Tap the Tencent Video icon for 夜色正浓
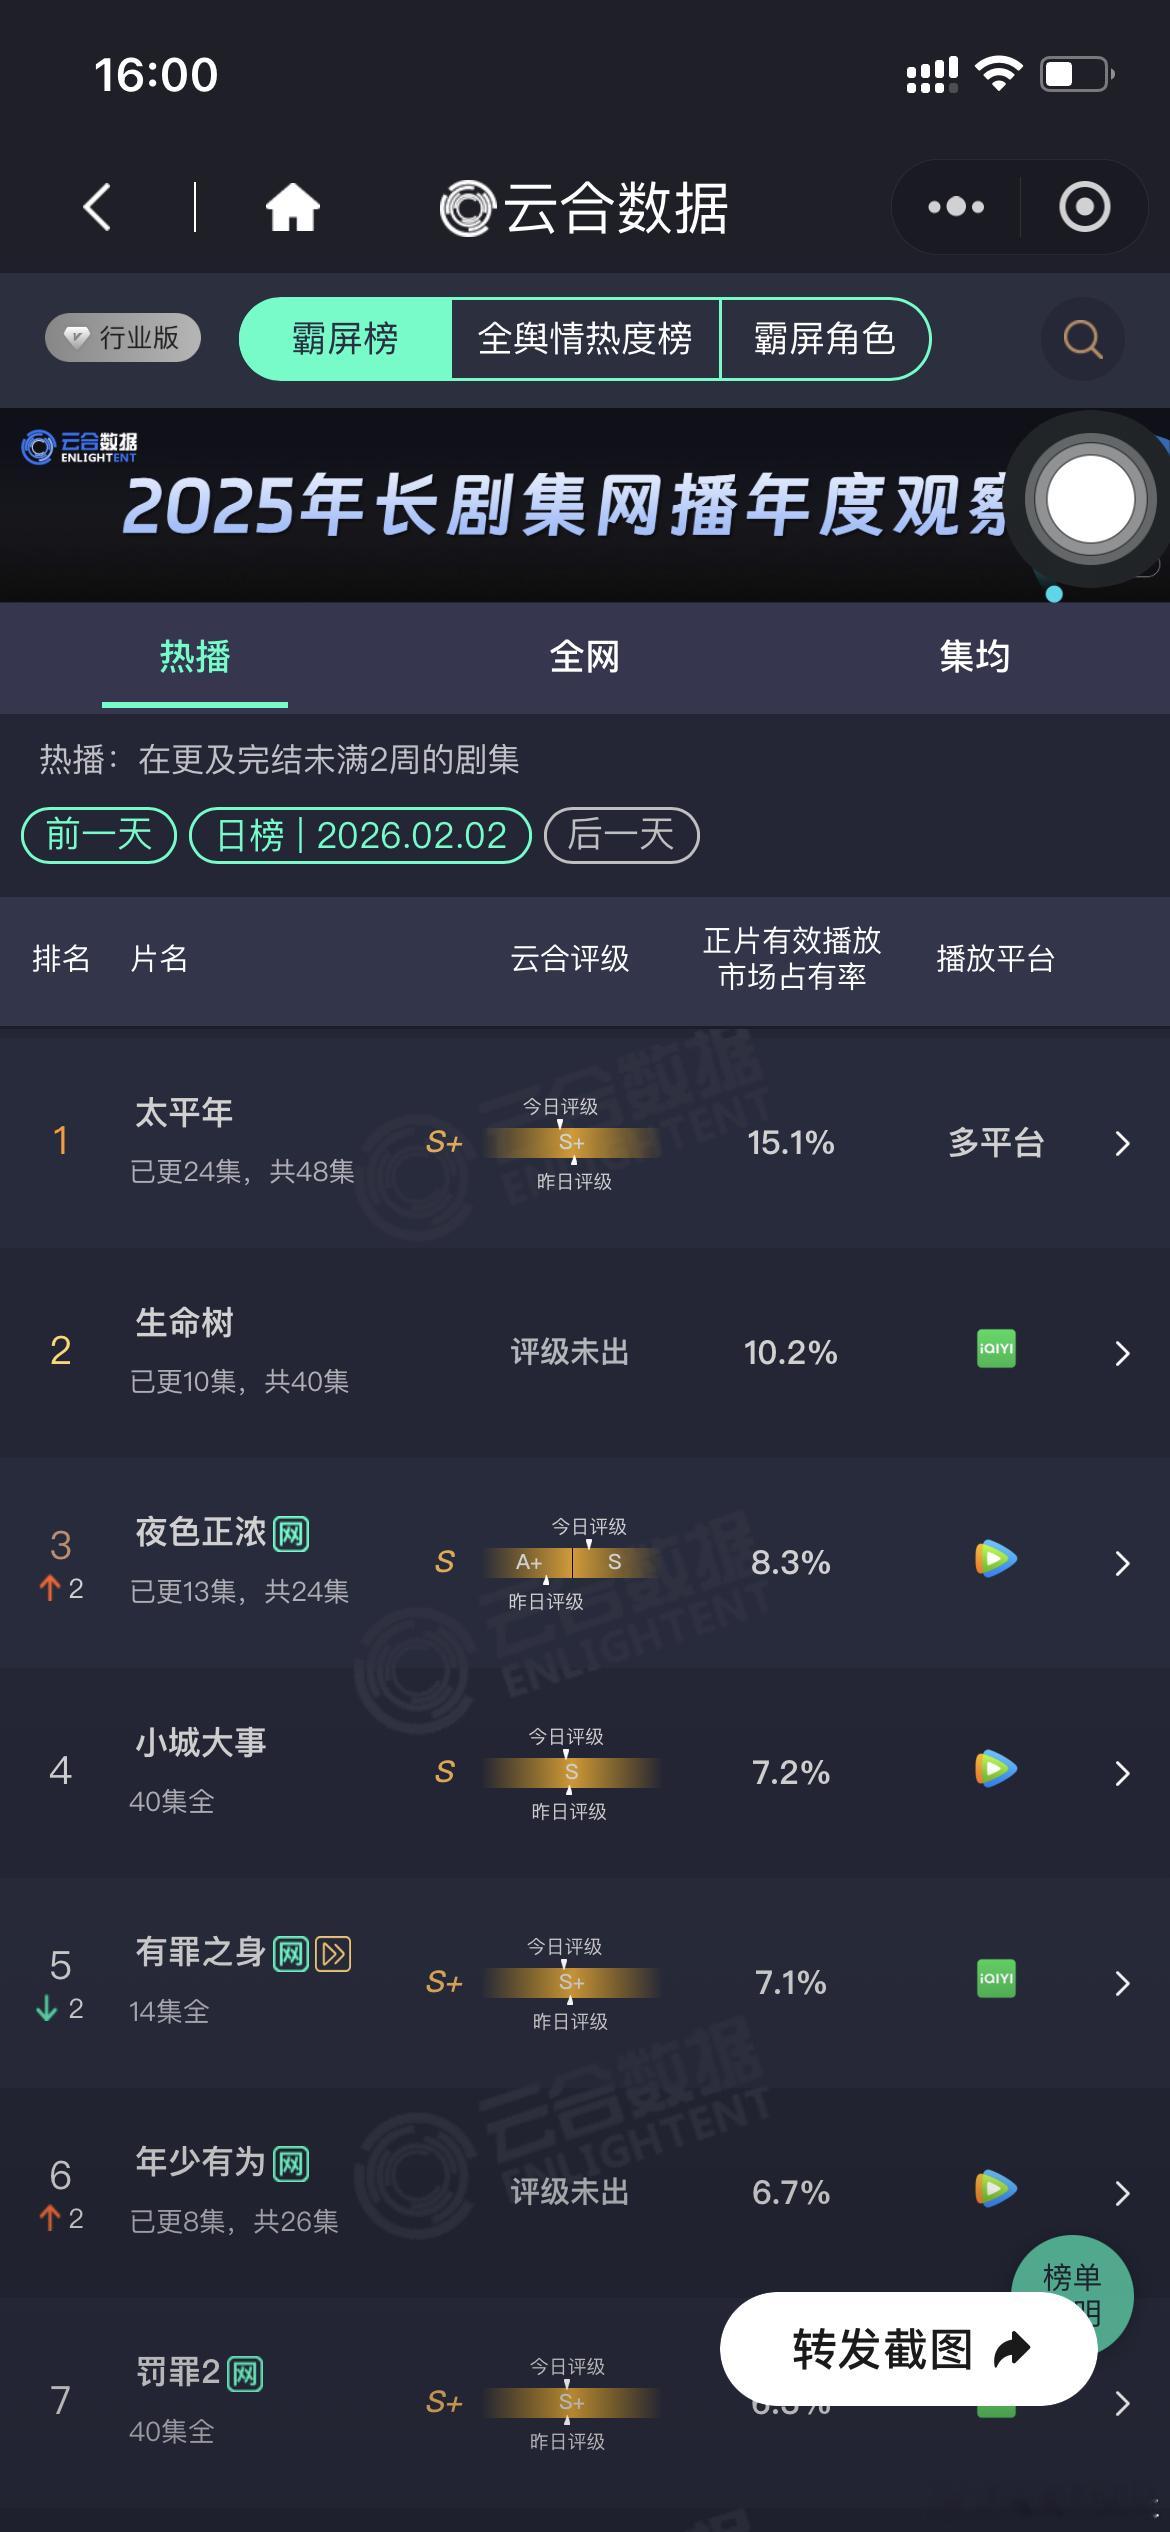1170x2532 pixels. pyautogui.click(x=995, y=1559)
